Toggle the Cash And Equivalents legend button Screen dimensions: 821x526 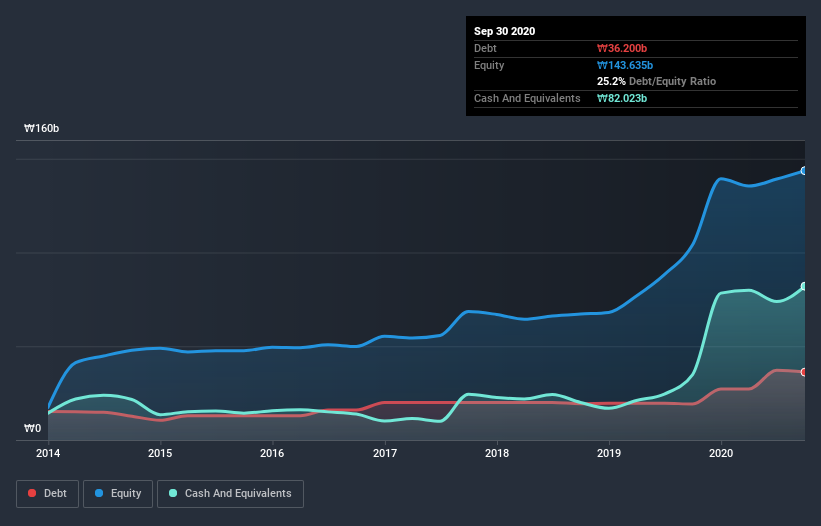(230, 494)
